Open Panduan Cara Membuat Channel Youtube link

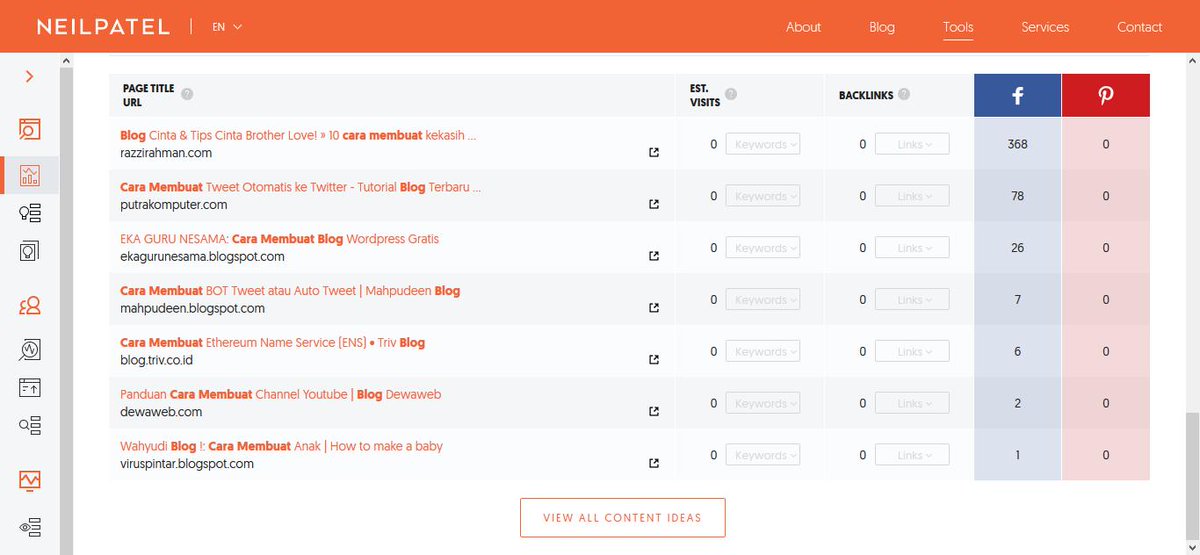pyautogui.click(x=280, y=395)
